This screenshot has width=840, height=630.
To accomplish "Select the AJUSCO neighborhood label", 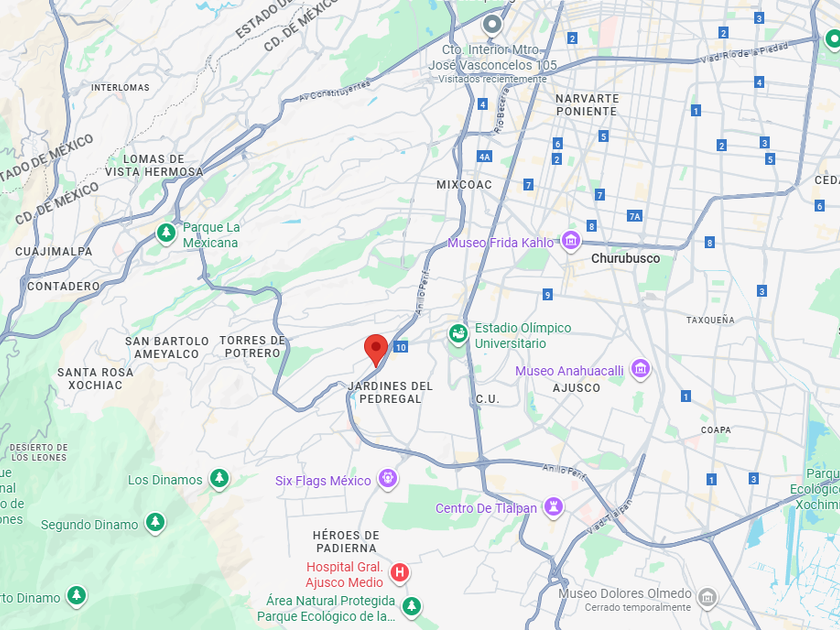I will point(576,388).
